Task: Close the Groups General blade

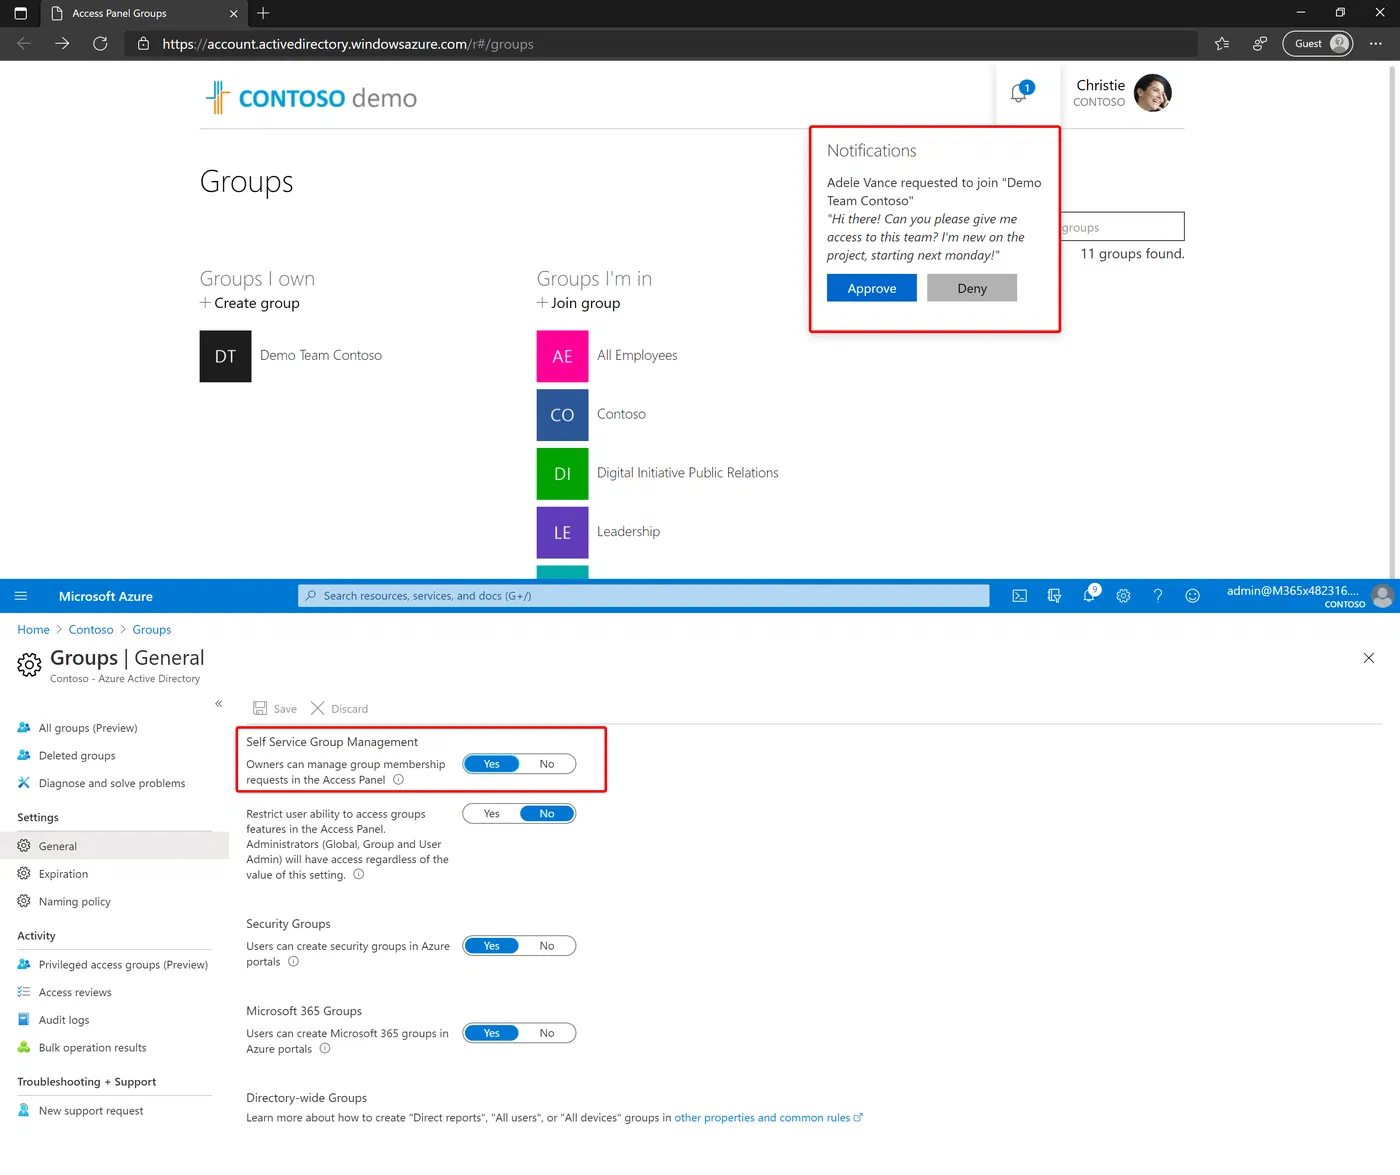Action: [1369, 658]
